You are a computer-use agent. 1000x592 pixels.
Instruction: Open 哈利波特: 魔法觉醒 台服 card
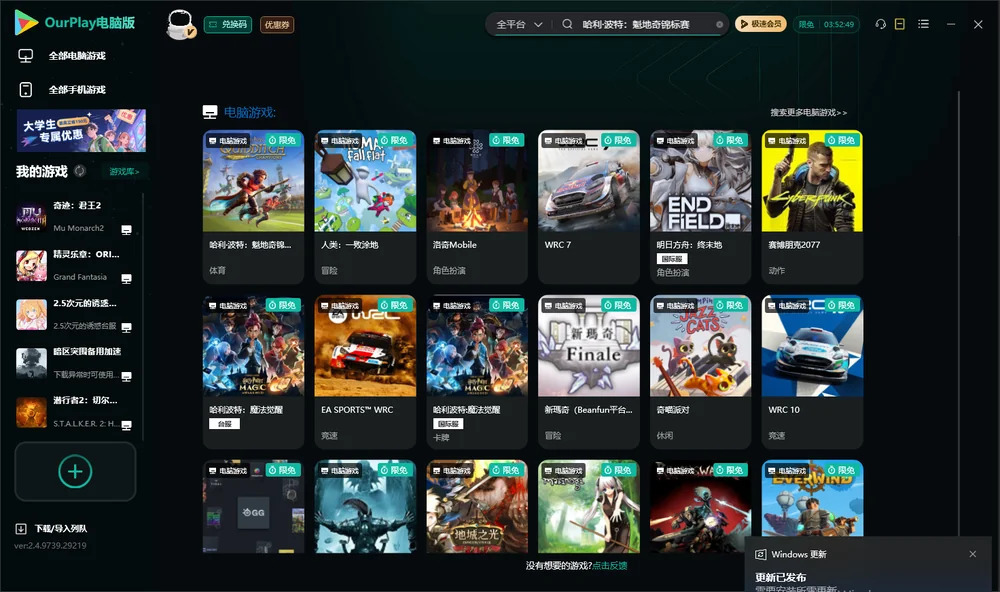point(253,372)
